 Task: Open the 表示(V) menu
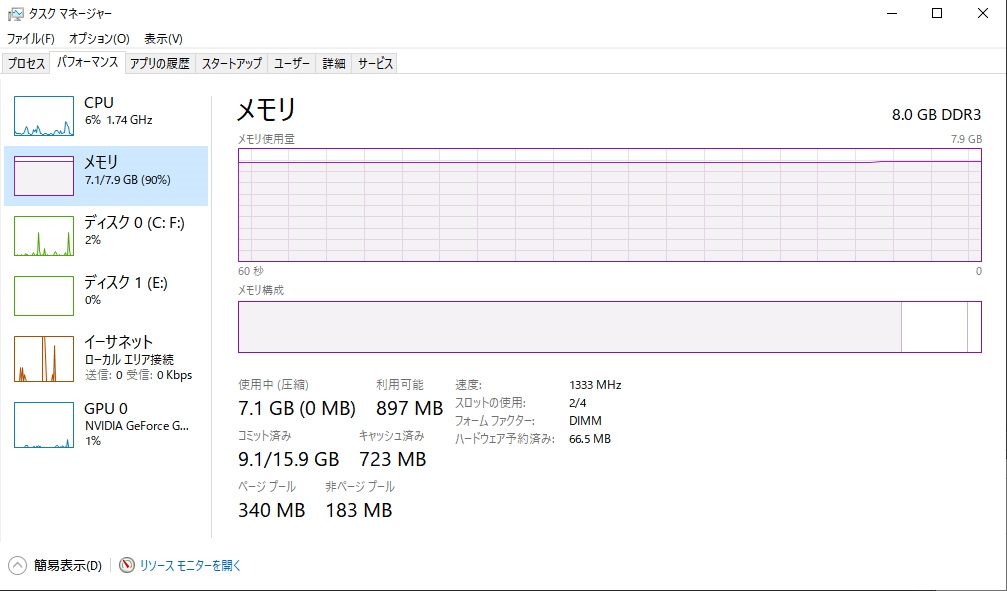163,39
